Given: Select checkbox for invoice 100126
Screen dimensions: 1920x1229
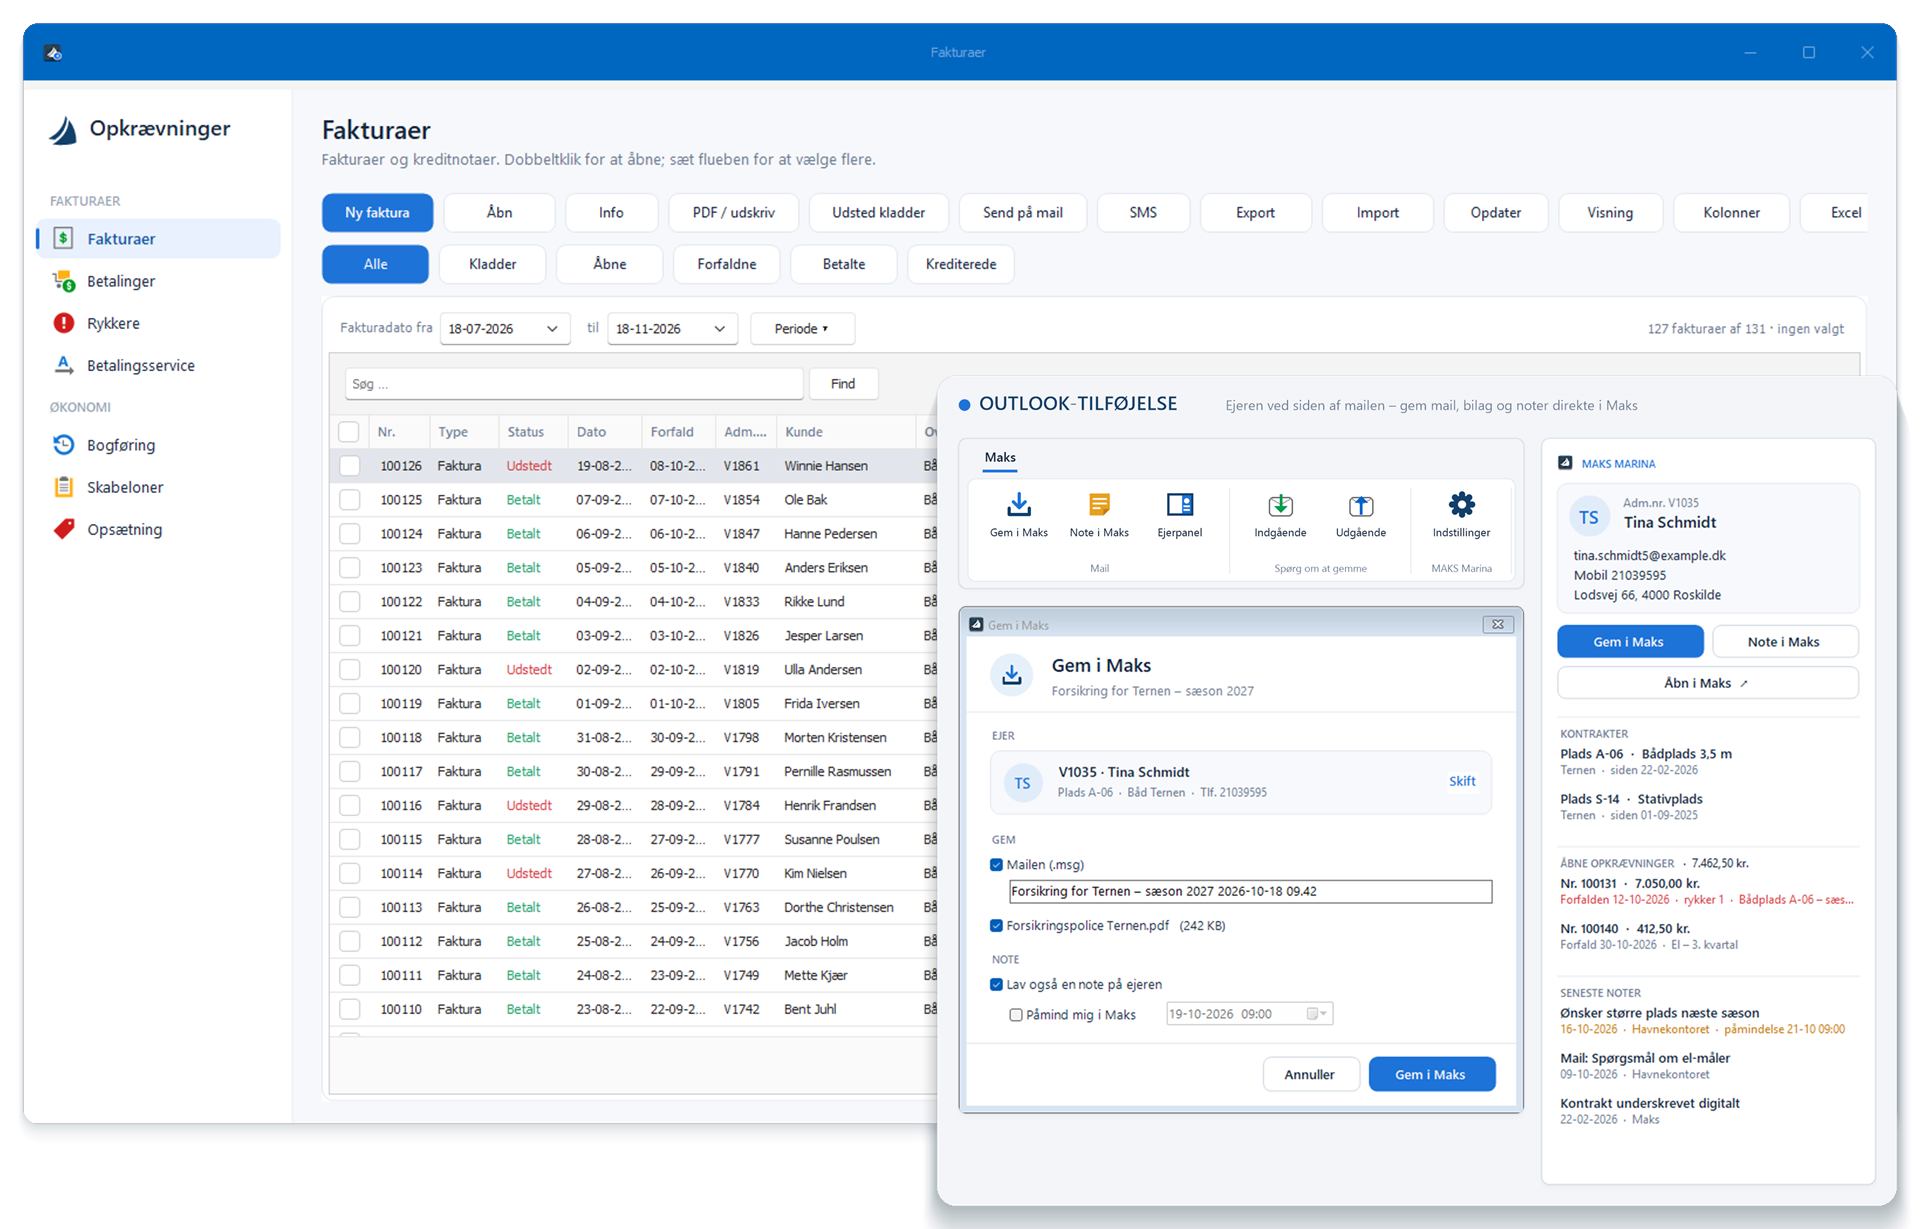Looking at the screenshot, I should (350, 466).
